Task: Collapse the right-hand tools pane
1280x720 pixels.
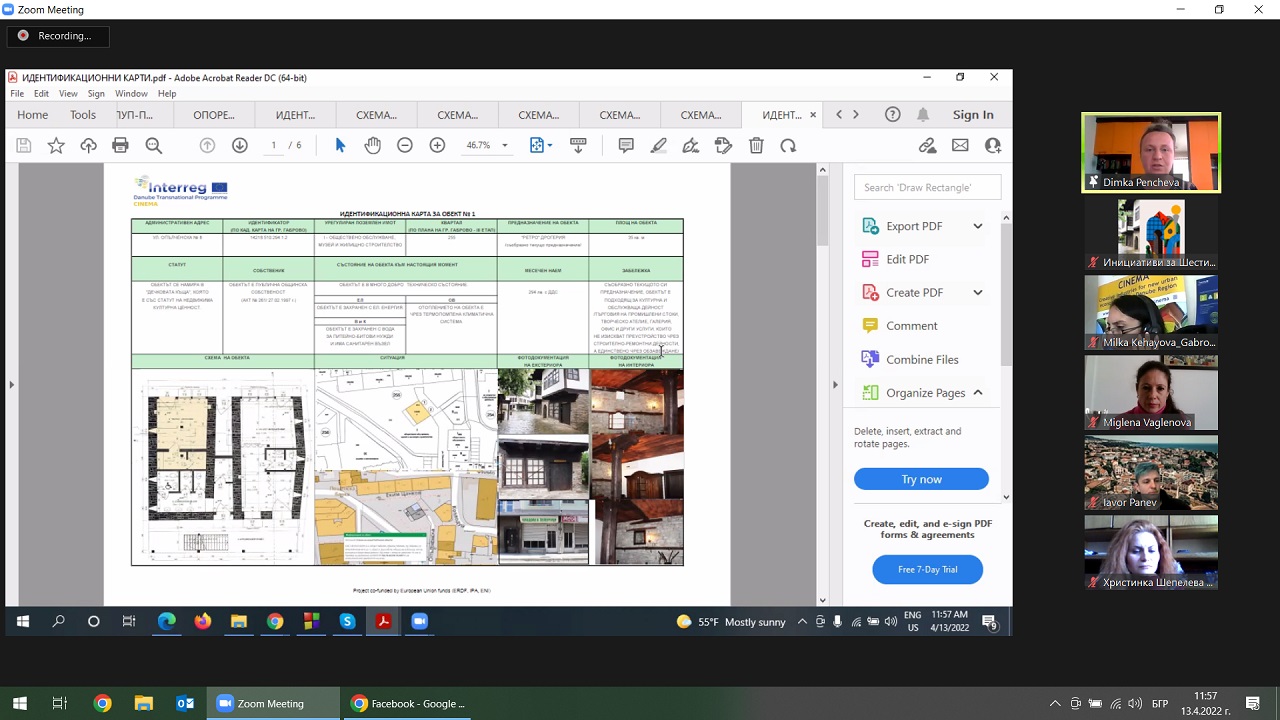Action: tap(835, 385)
